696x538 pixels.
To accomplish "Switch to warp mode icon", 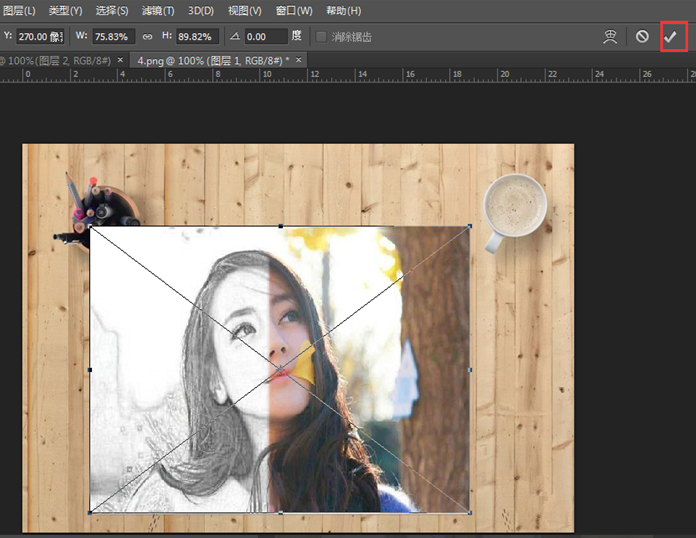I will pos(610,36).
